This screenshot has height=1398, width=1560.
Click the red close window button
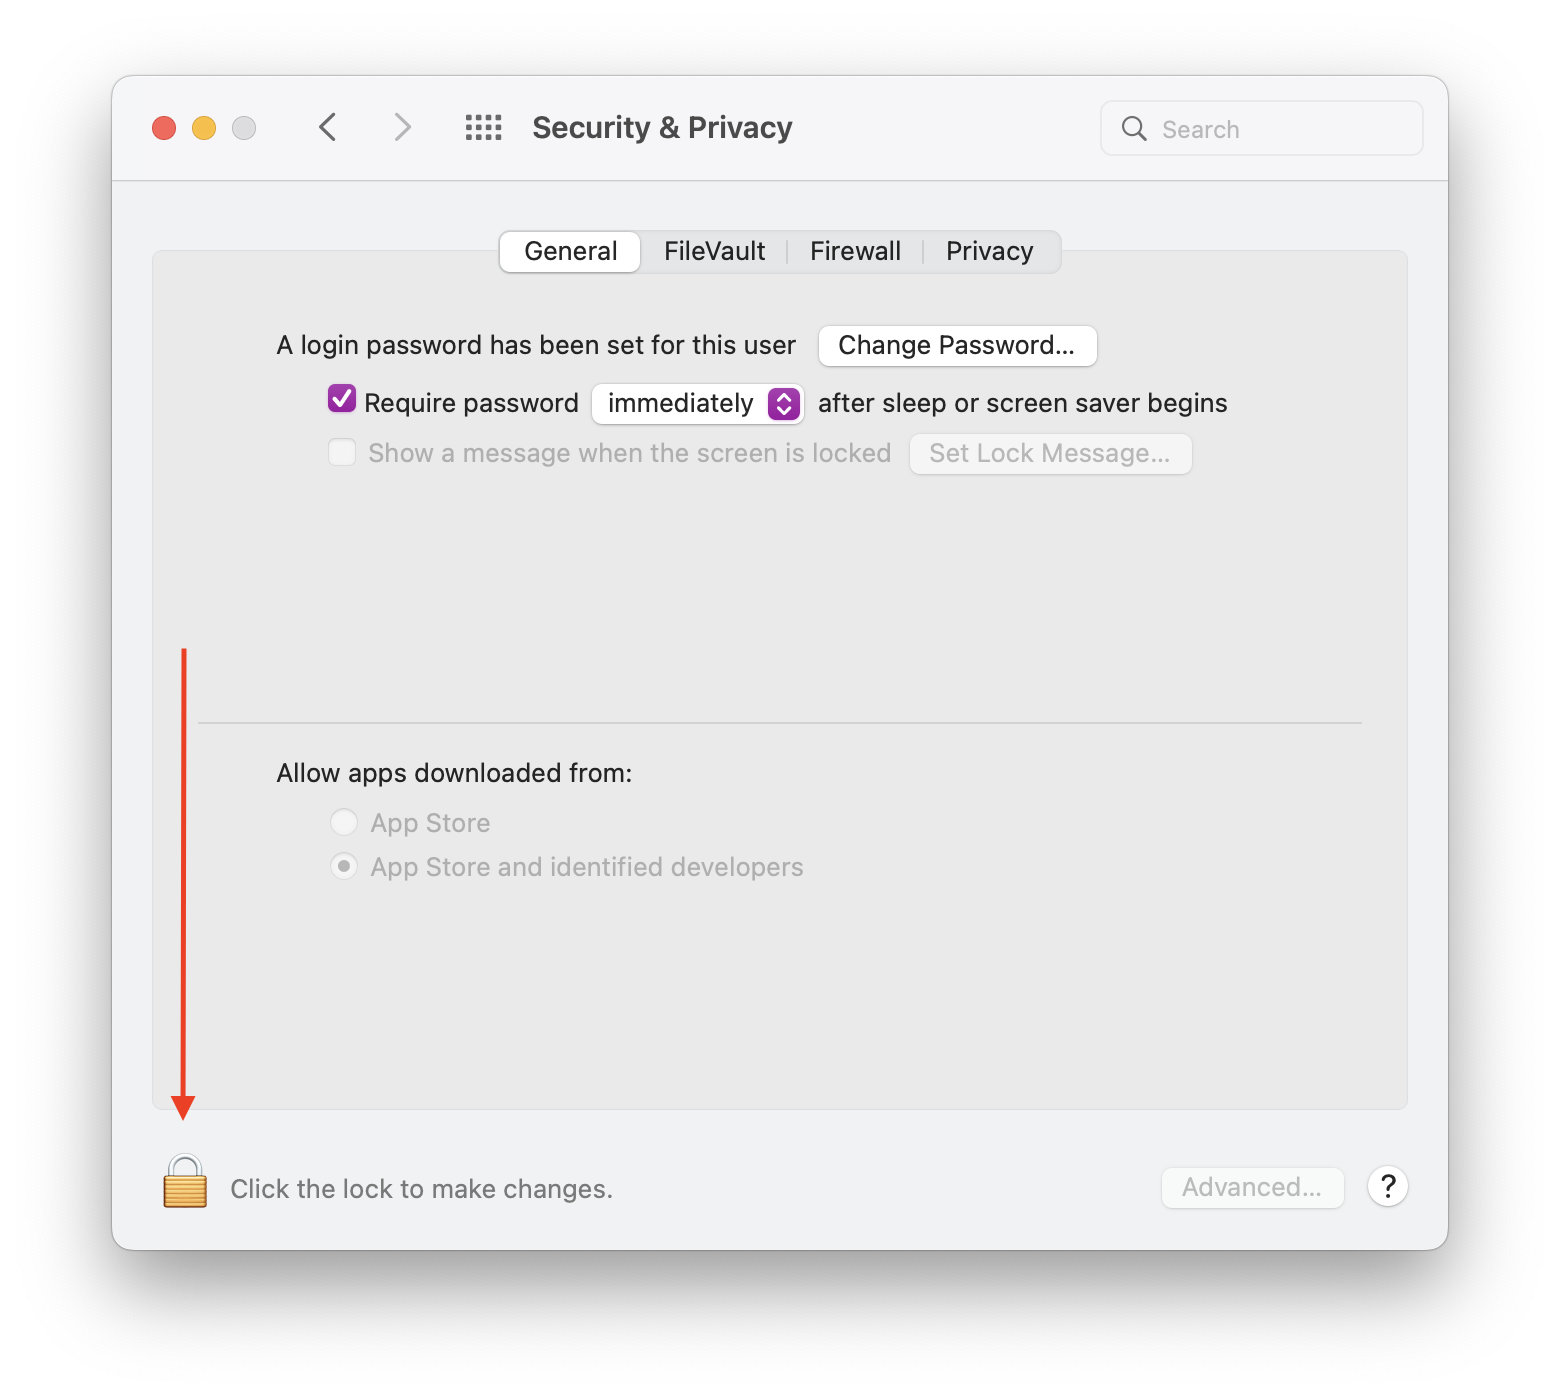coord(164,128)
